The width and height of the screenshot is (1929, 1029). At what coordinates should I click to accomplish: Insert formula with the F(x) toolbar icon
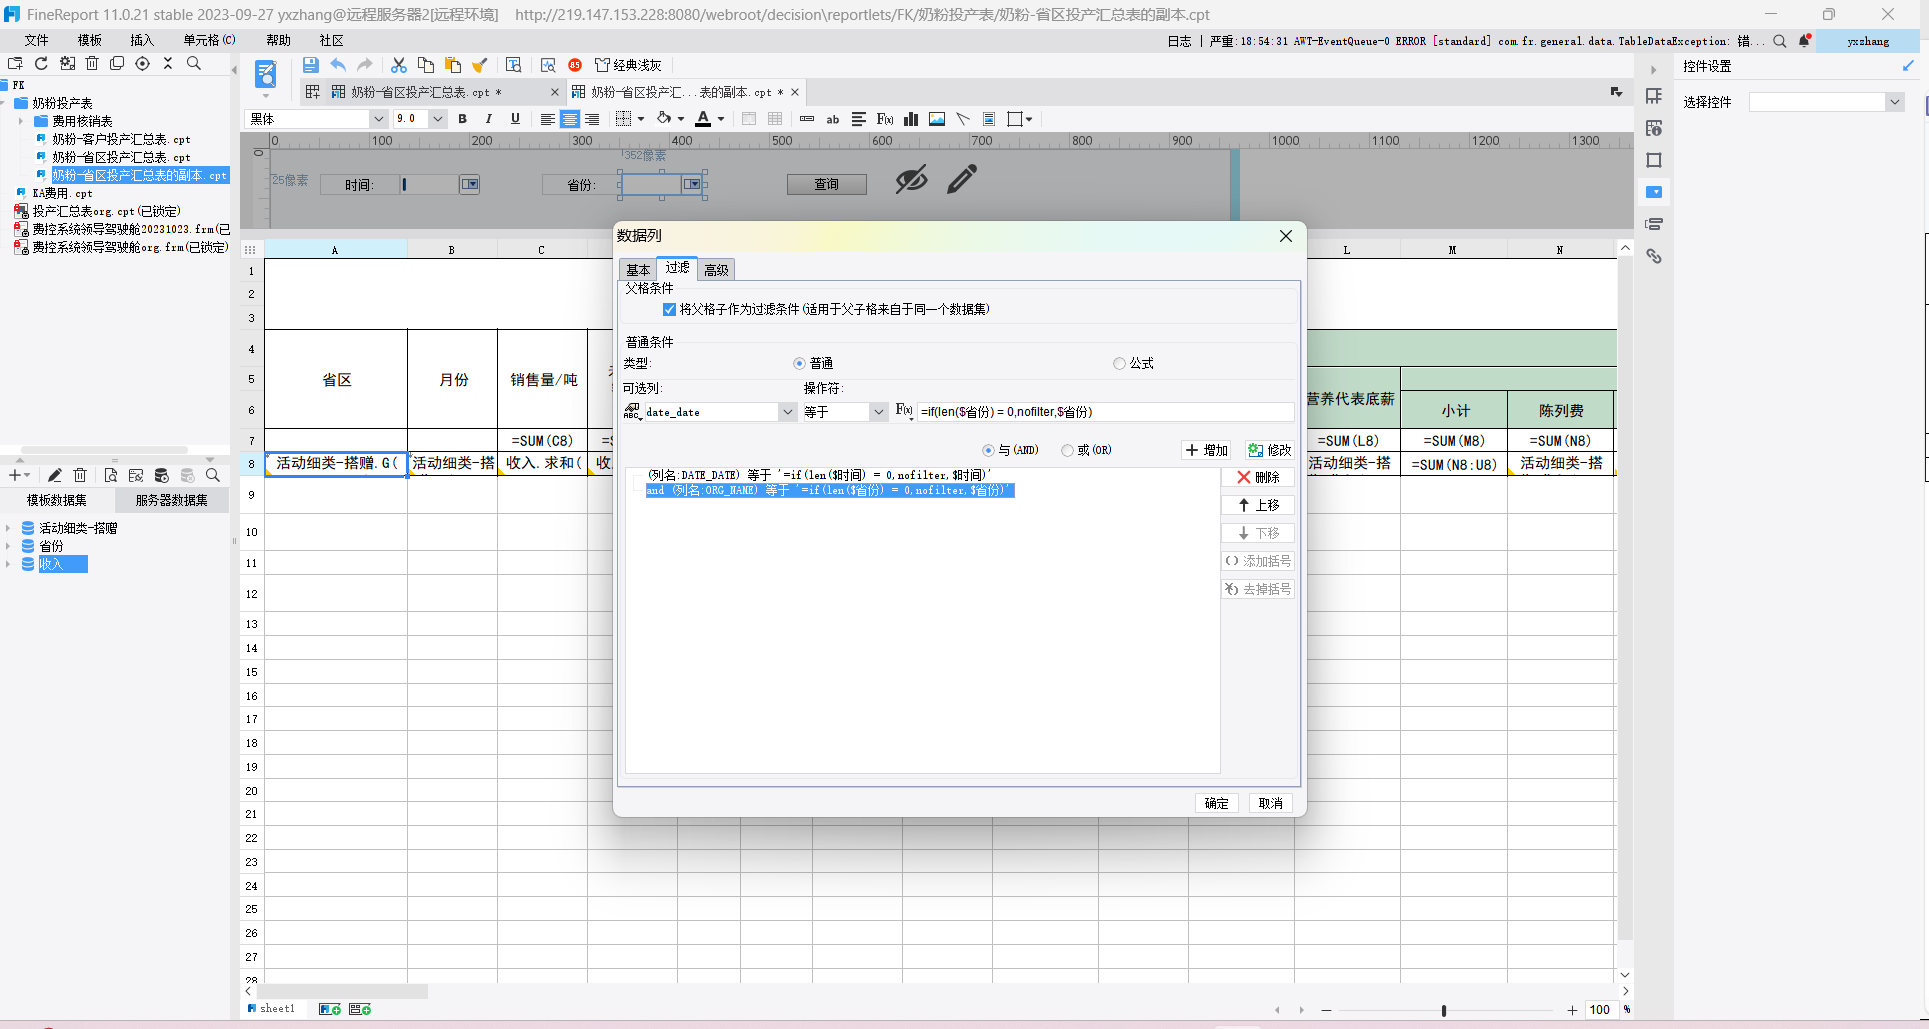pos(885,119)
